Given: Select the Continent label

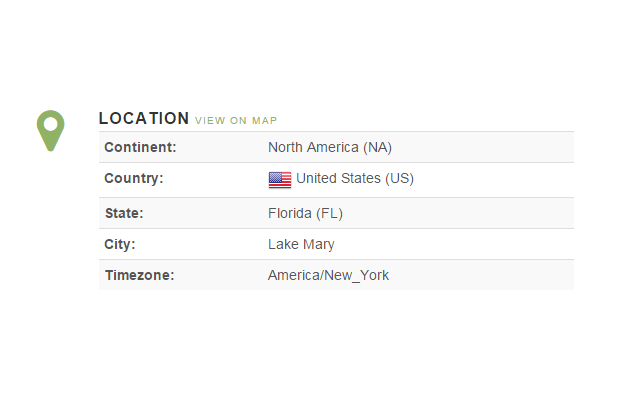Looking at the screenshot, I should point(140,147).
